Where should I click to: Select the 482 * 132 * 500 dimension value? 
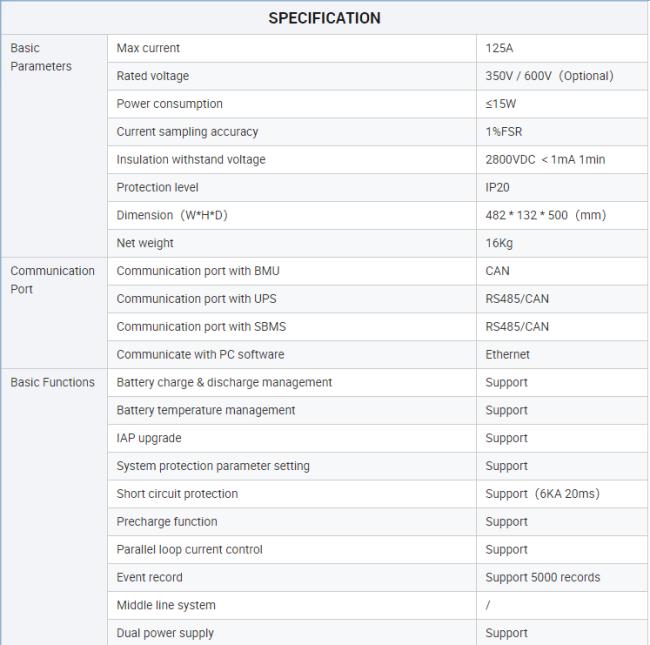[x=546, y=215]
